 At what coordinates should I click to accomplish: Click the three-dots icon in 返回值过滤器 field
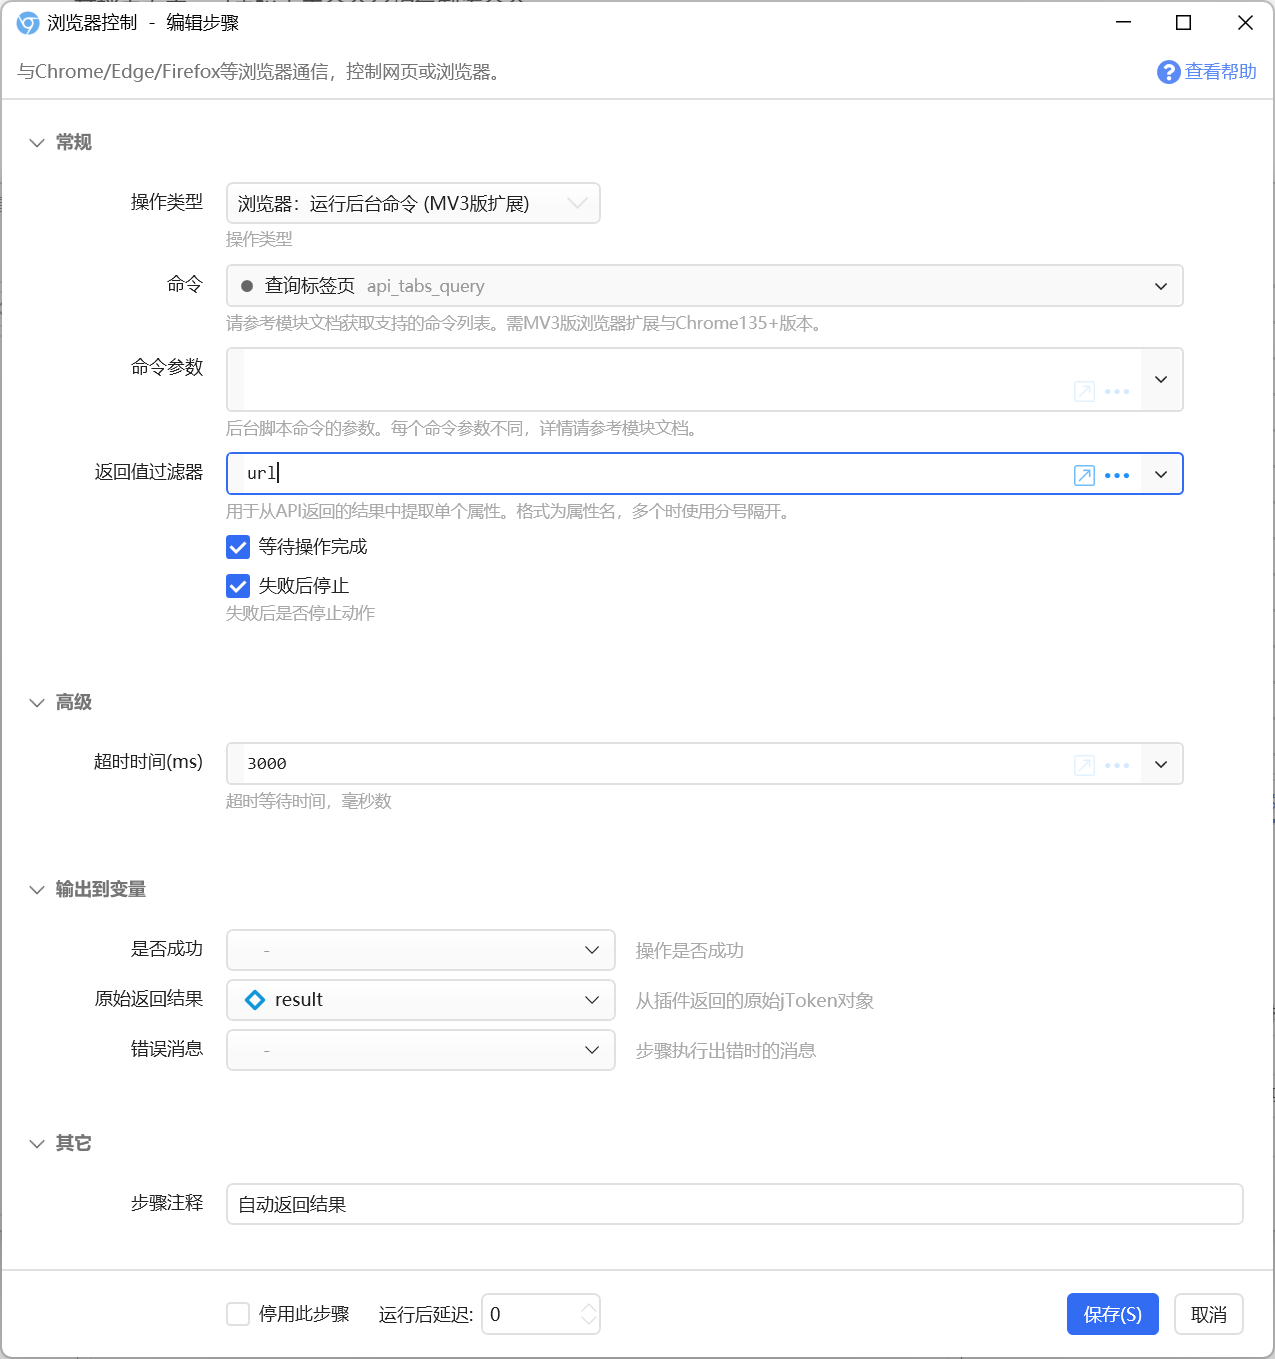pos(1117,475)
